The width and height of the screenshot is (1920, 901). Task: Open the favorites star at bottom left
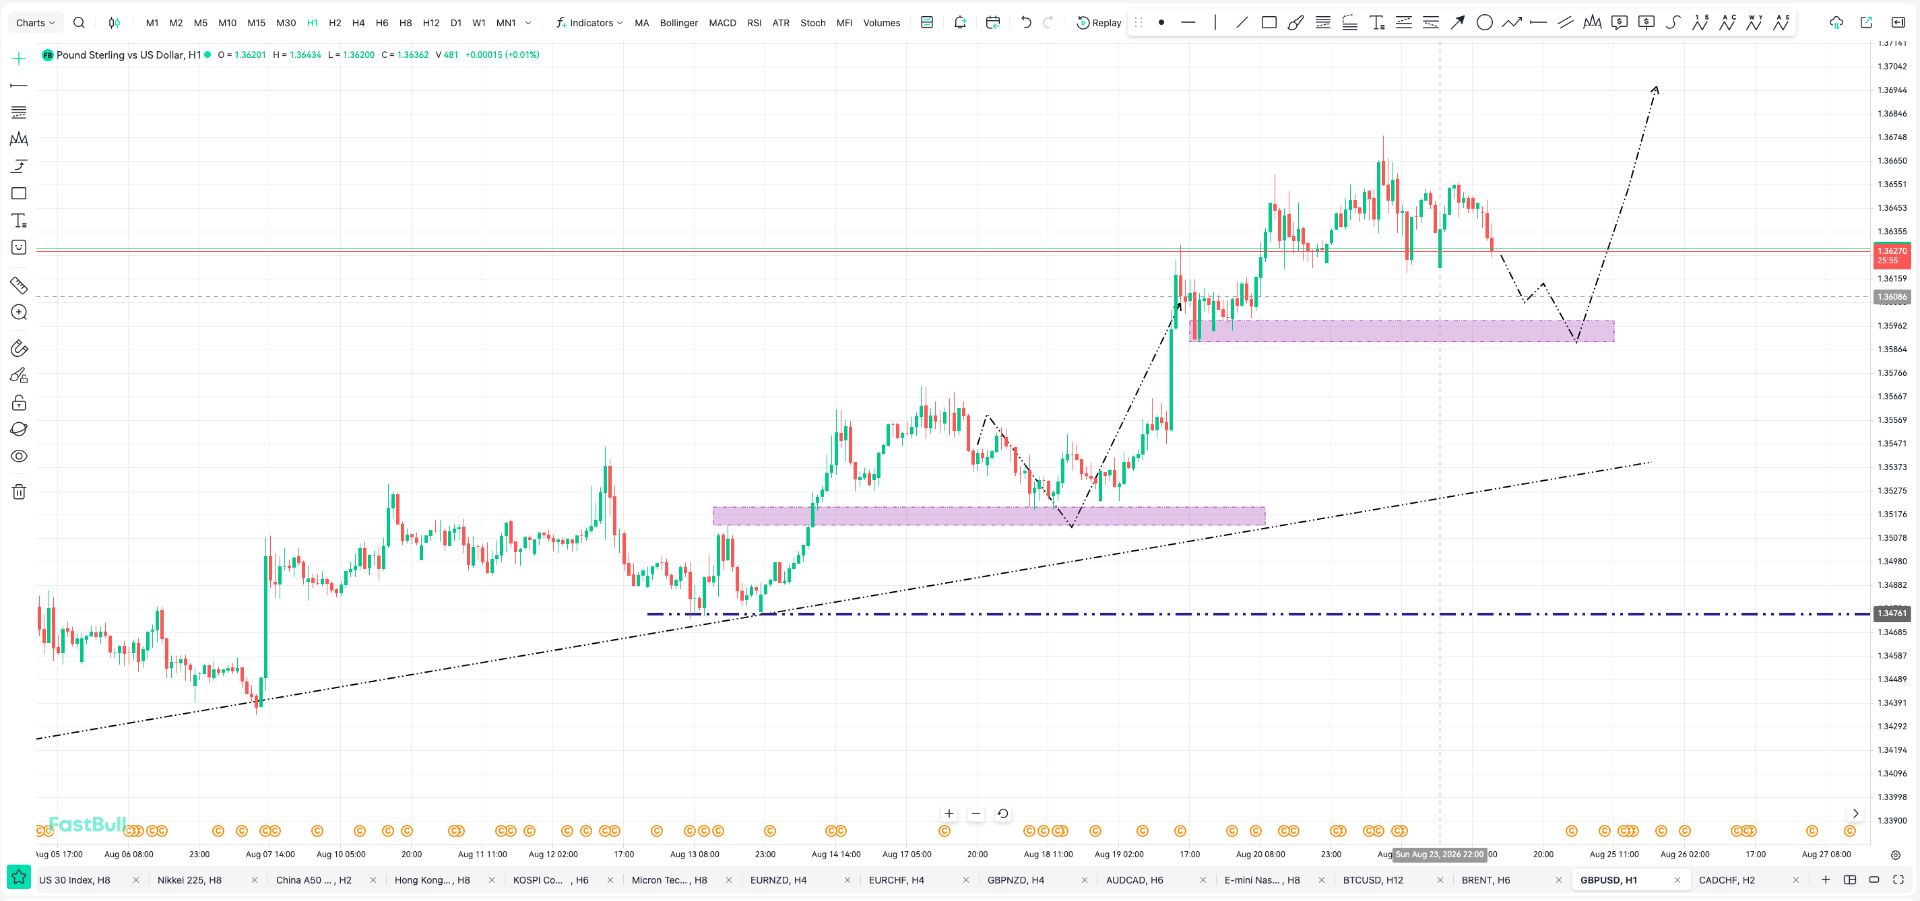click(x=18, y=879)
